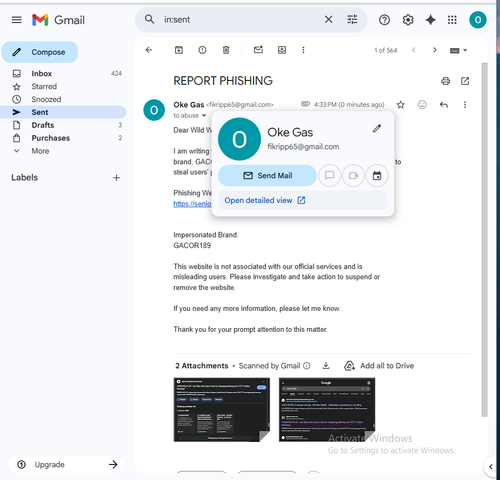Click the search magnifier icon
The width and height of the screenshot is (500, 480).
point(149,19)
